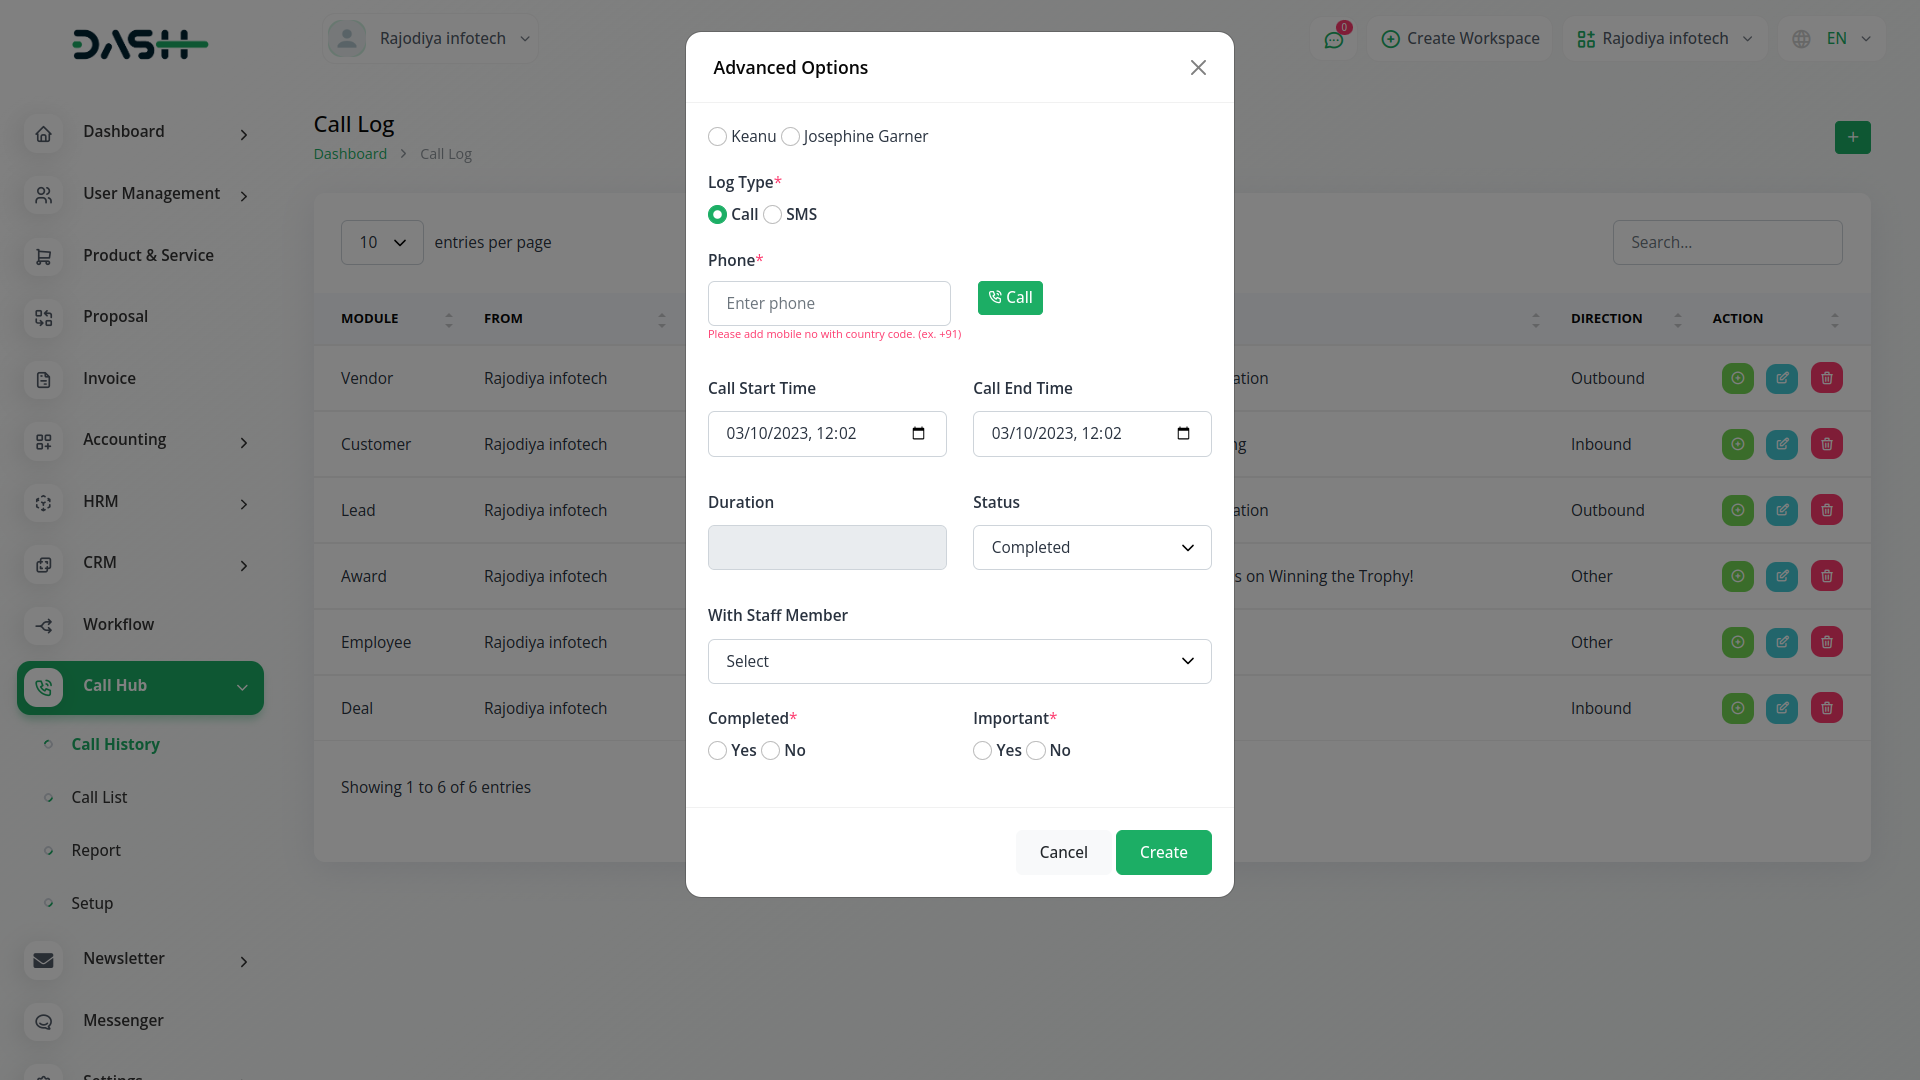1920x1080 pixels.
Task: Click the language globe icon
Action: pos(1801,39)
